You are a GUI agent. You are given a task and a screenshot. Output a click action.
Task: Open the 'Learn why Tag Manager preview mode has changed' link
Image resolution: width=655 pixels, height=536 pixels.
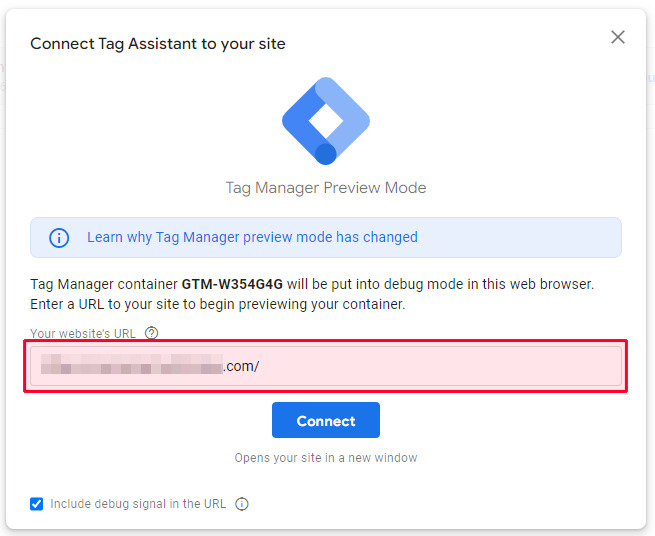(252, 237)
